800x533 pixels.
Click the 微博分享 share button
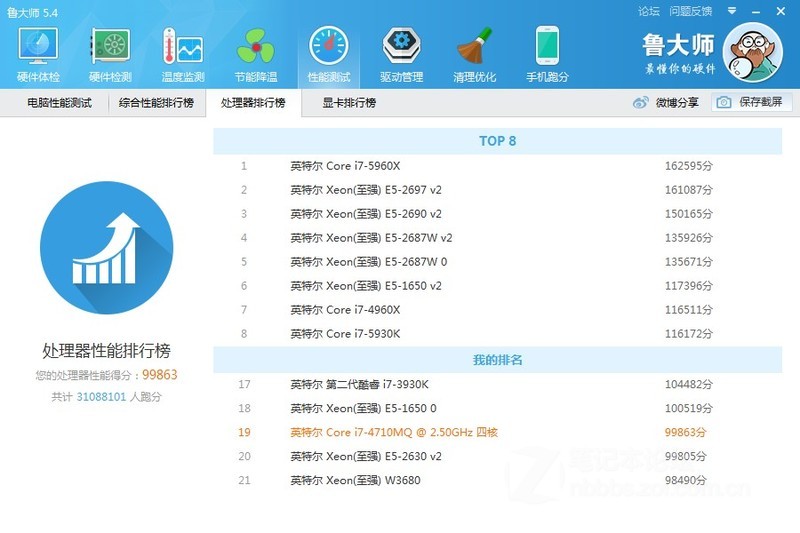tap(665, 103)
